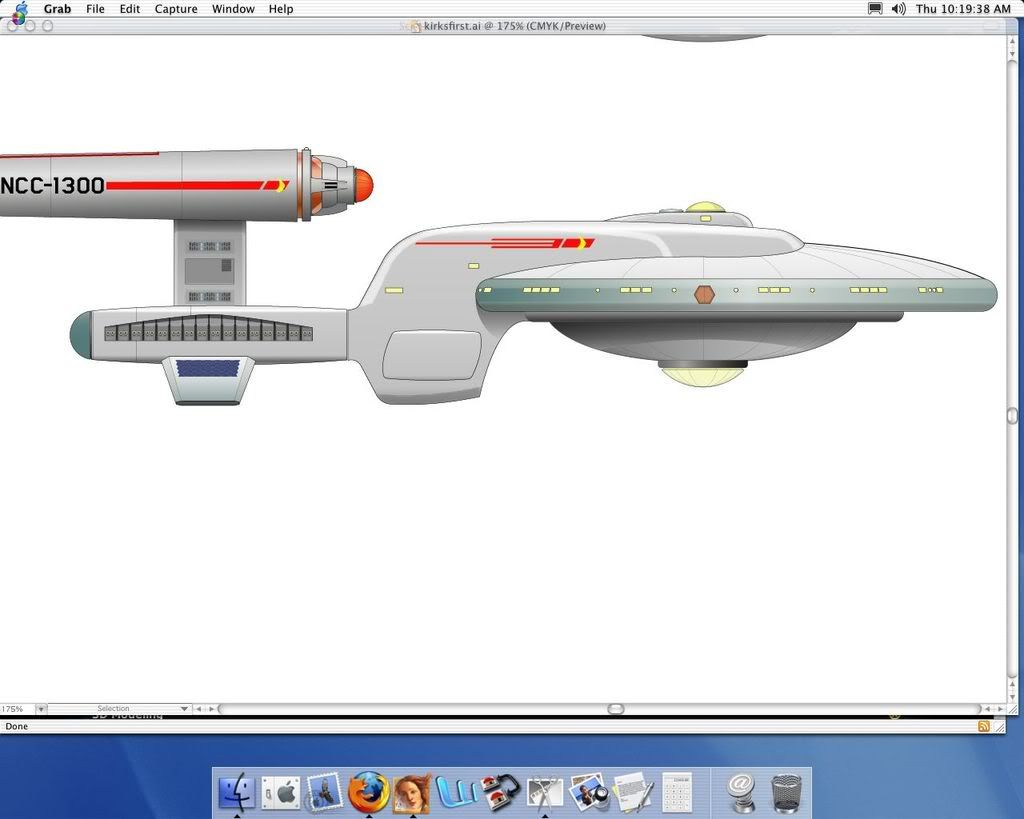The width and height of the screenshot is (1024, 819).
Task: Open the Apple menu
Action: pos(20,9)
